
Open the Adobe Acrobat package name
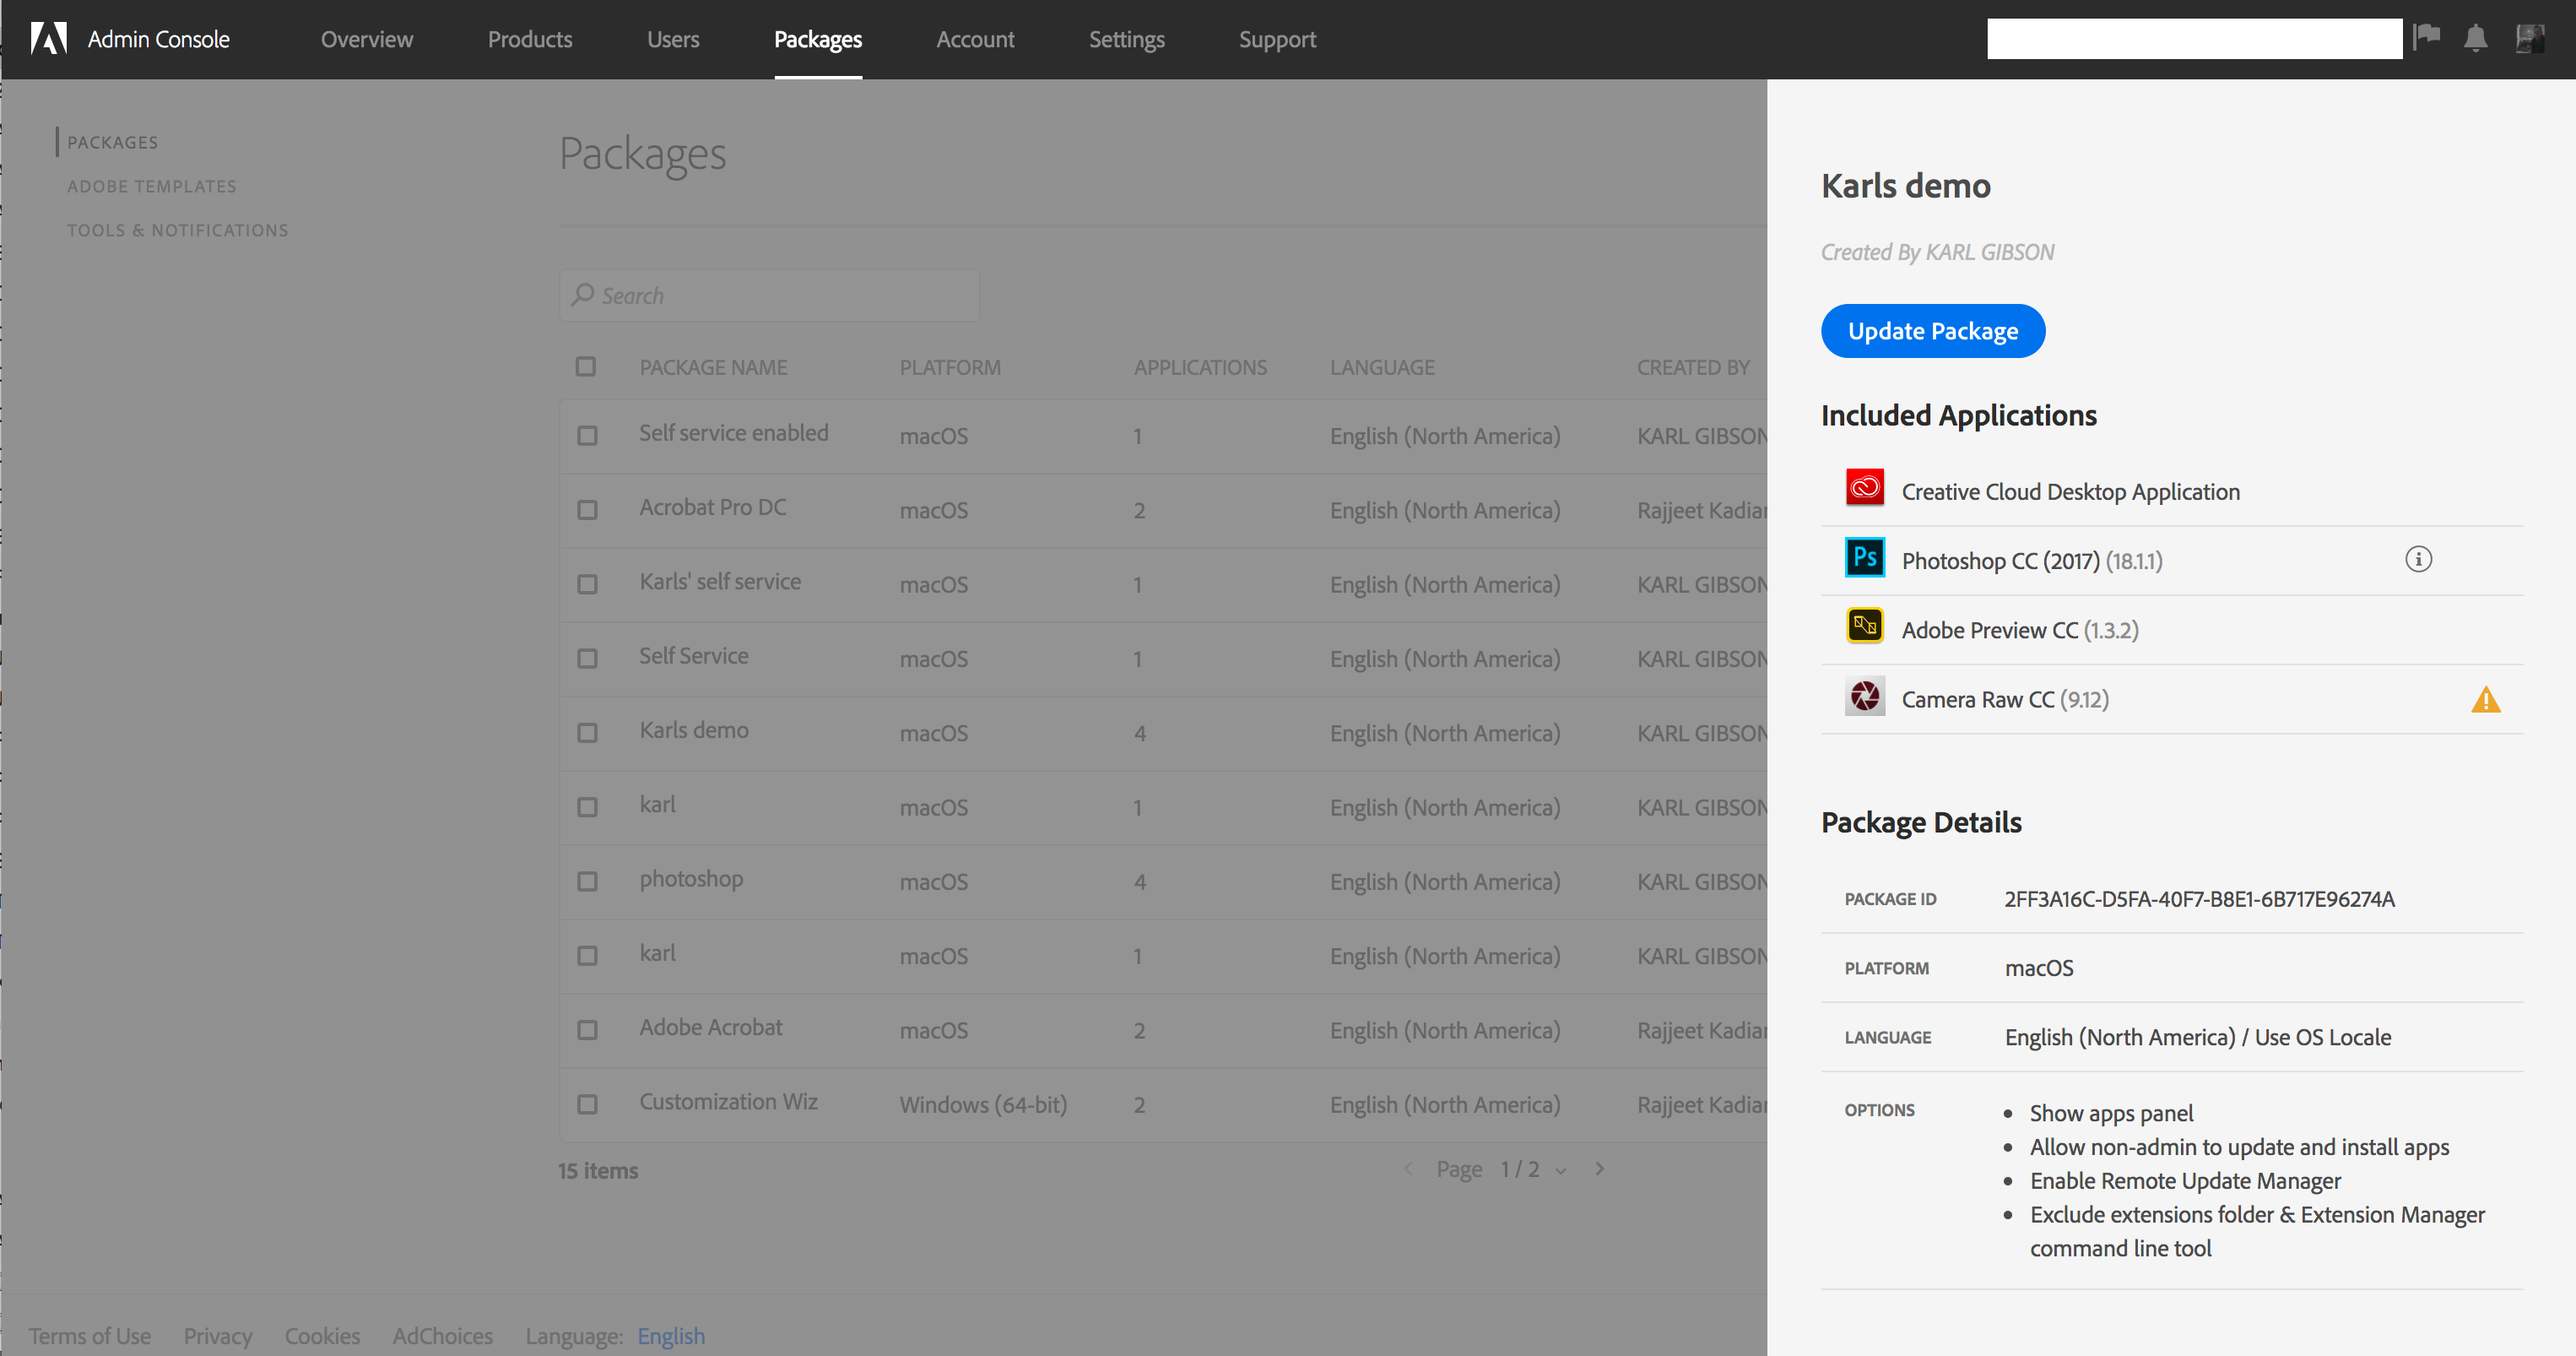click(x=711, y=1027)
